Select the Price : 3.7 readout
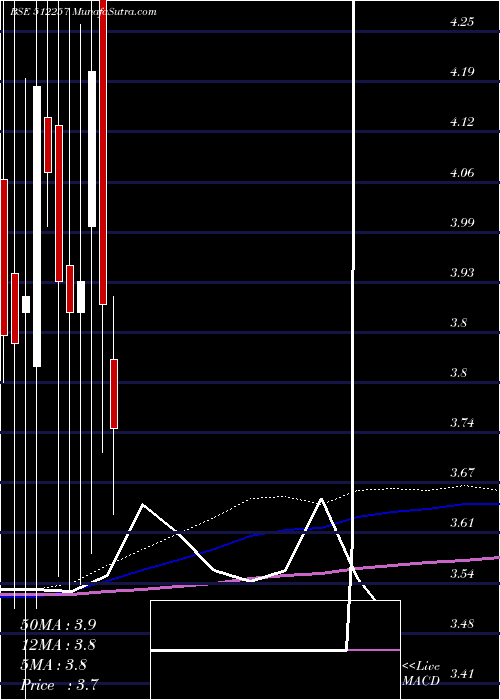The width and height of the screenshot is (500, 700). pos(59,685)
